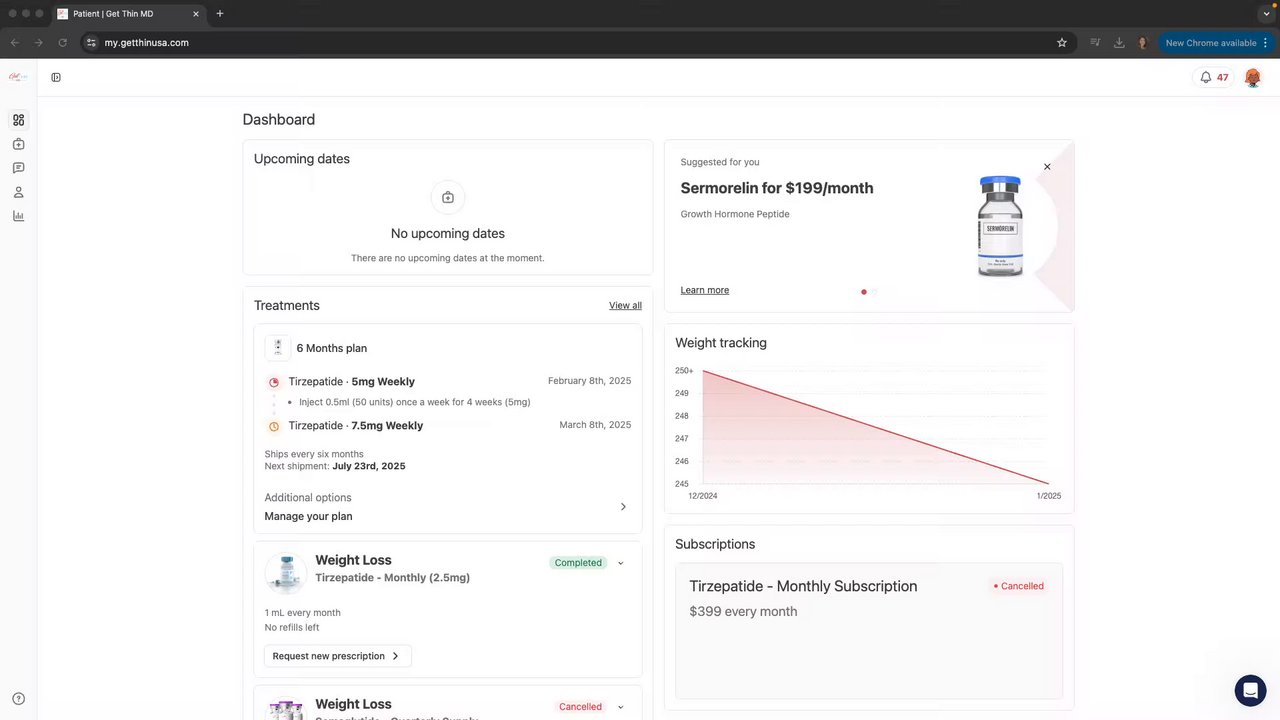Click next shipment date July 23rd, 2025
The height and width of the screenshot is (720, 1280).
(369, 466)
